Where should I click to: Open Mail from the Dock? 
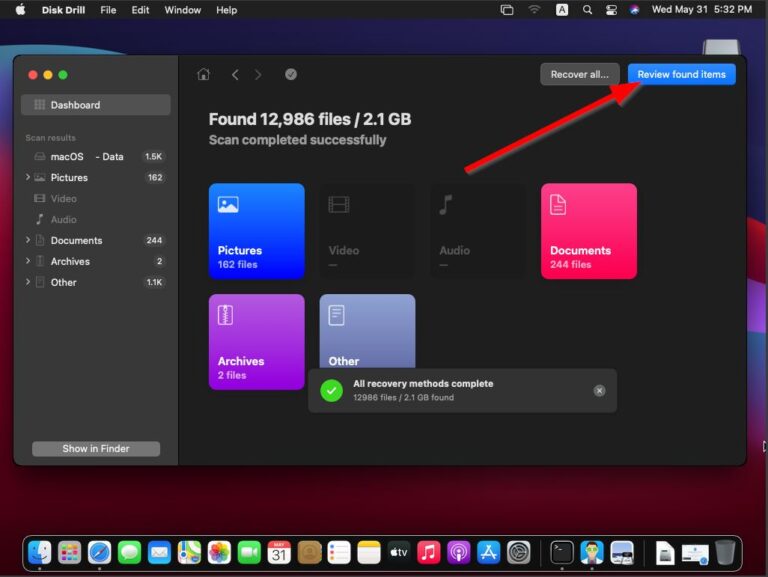point(159,553)
